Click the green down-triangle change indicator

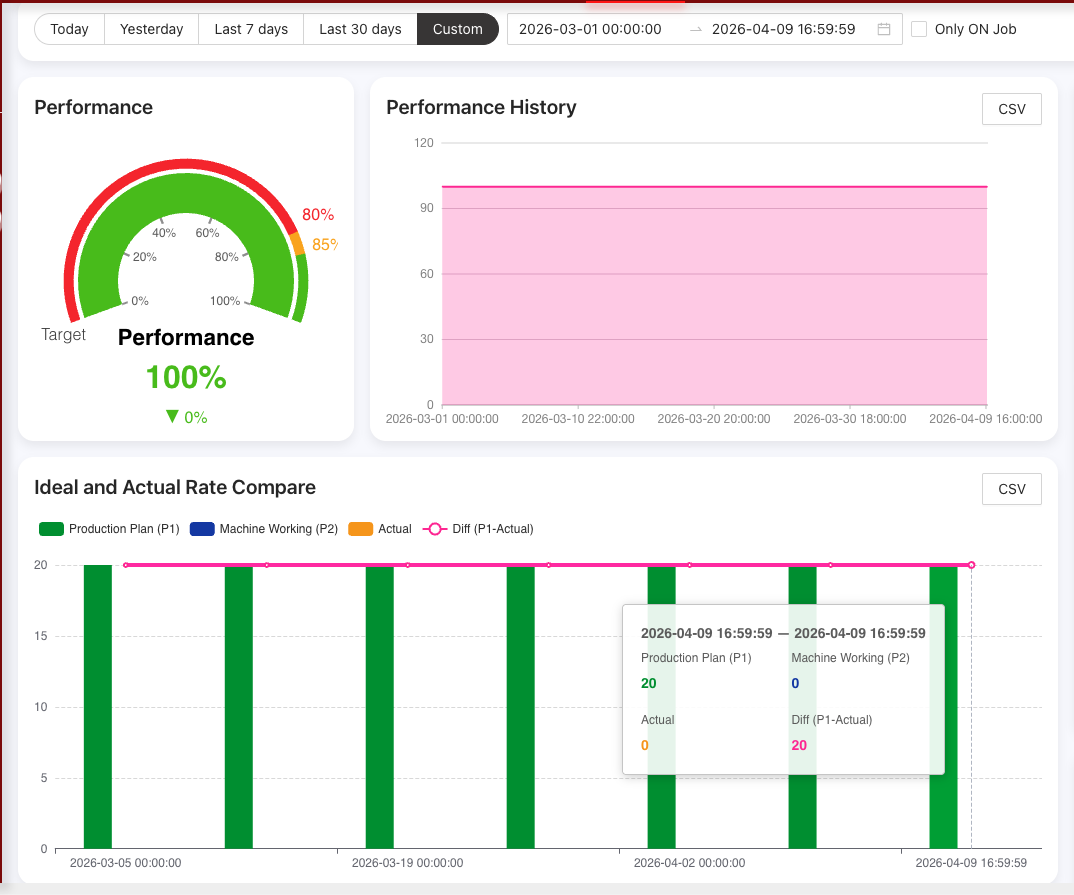point(172,417)
